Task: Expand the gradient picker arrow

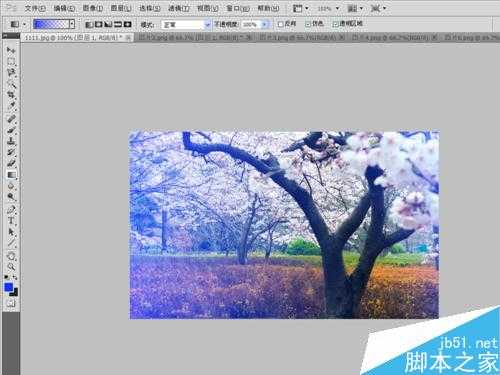Action: point(72,24)
